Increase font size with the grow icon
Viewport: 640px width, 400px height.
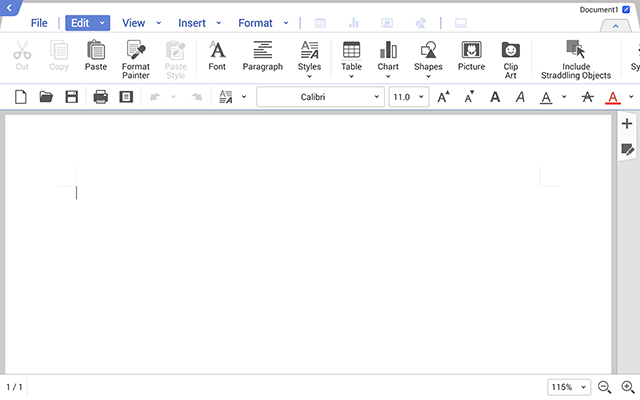[444, 97]
